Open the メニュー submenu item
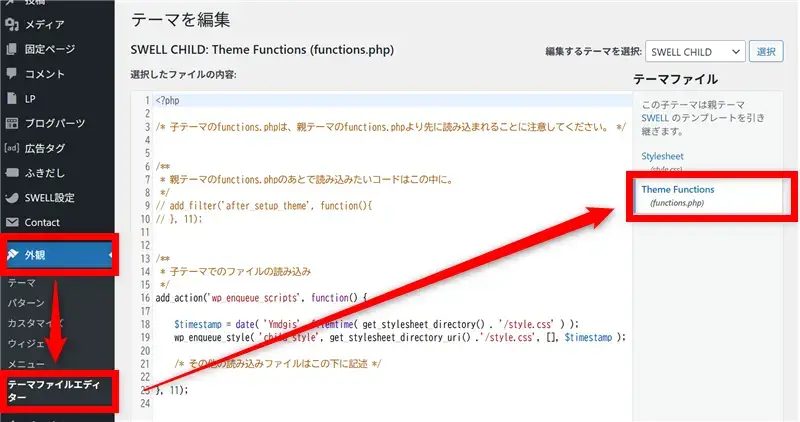The image size is (800, 422). [26, 364]
